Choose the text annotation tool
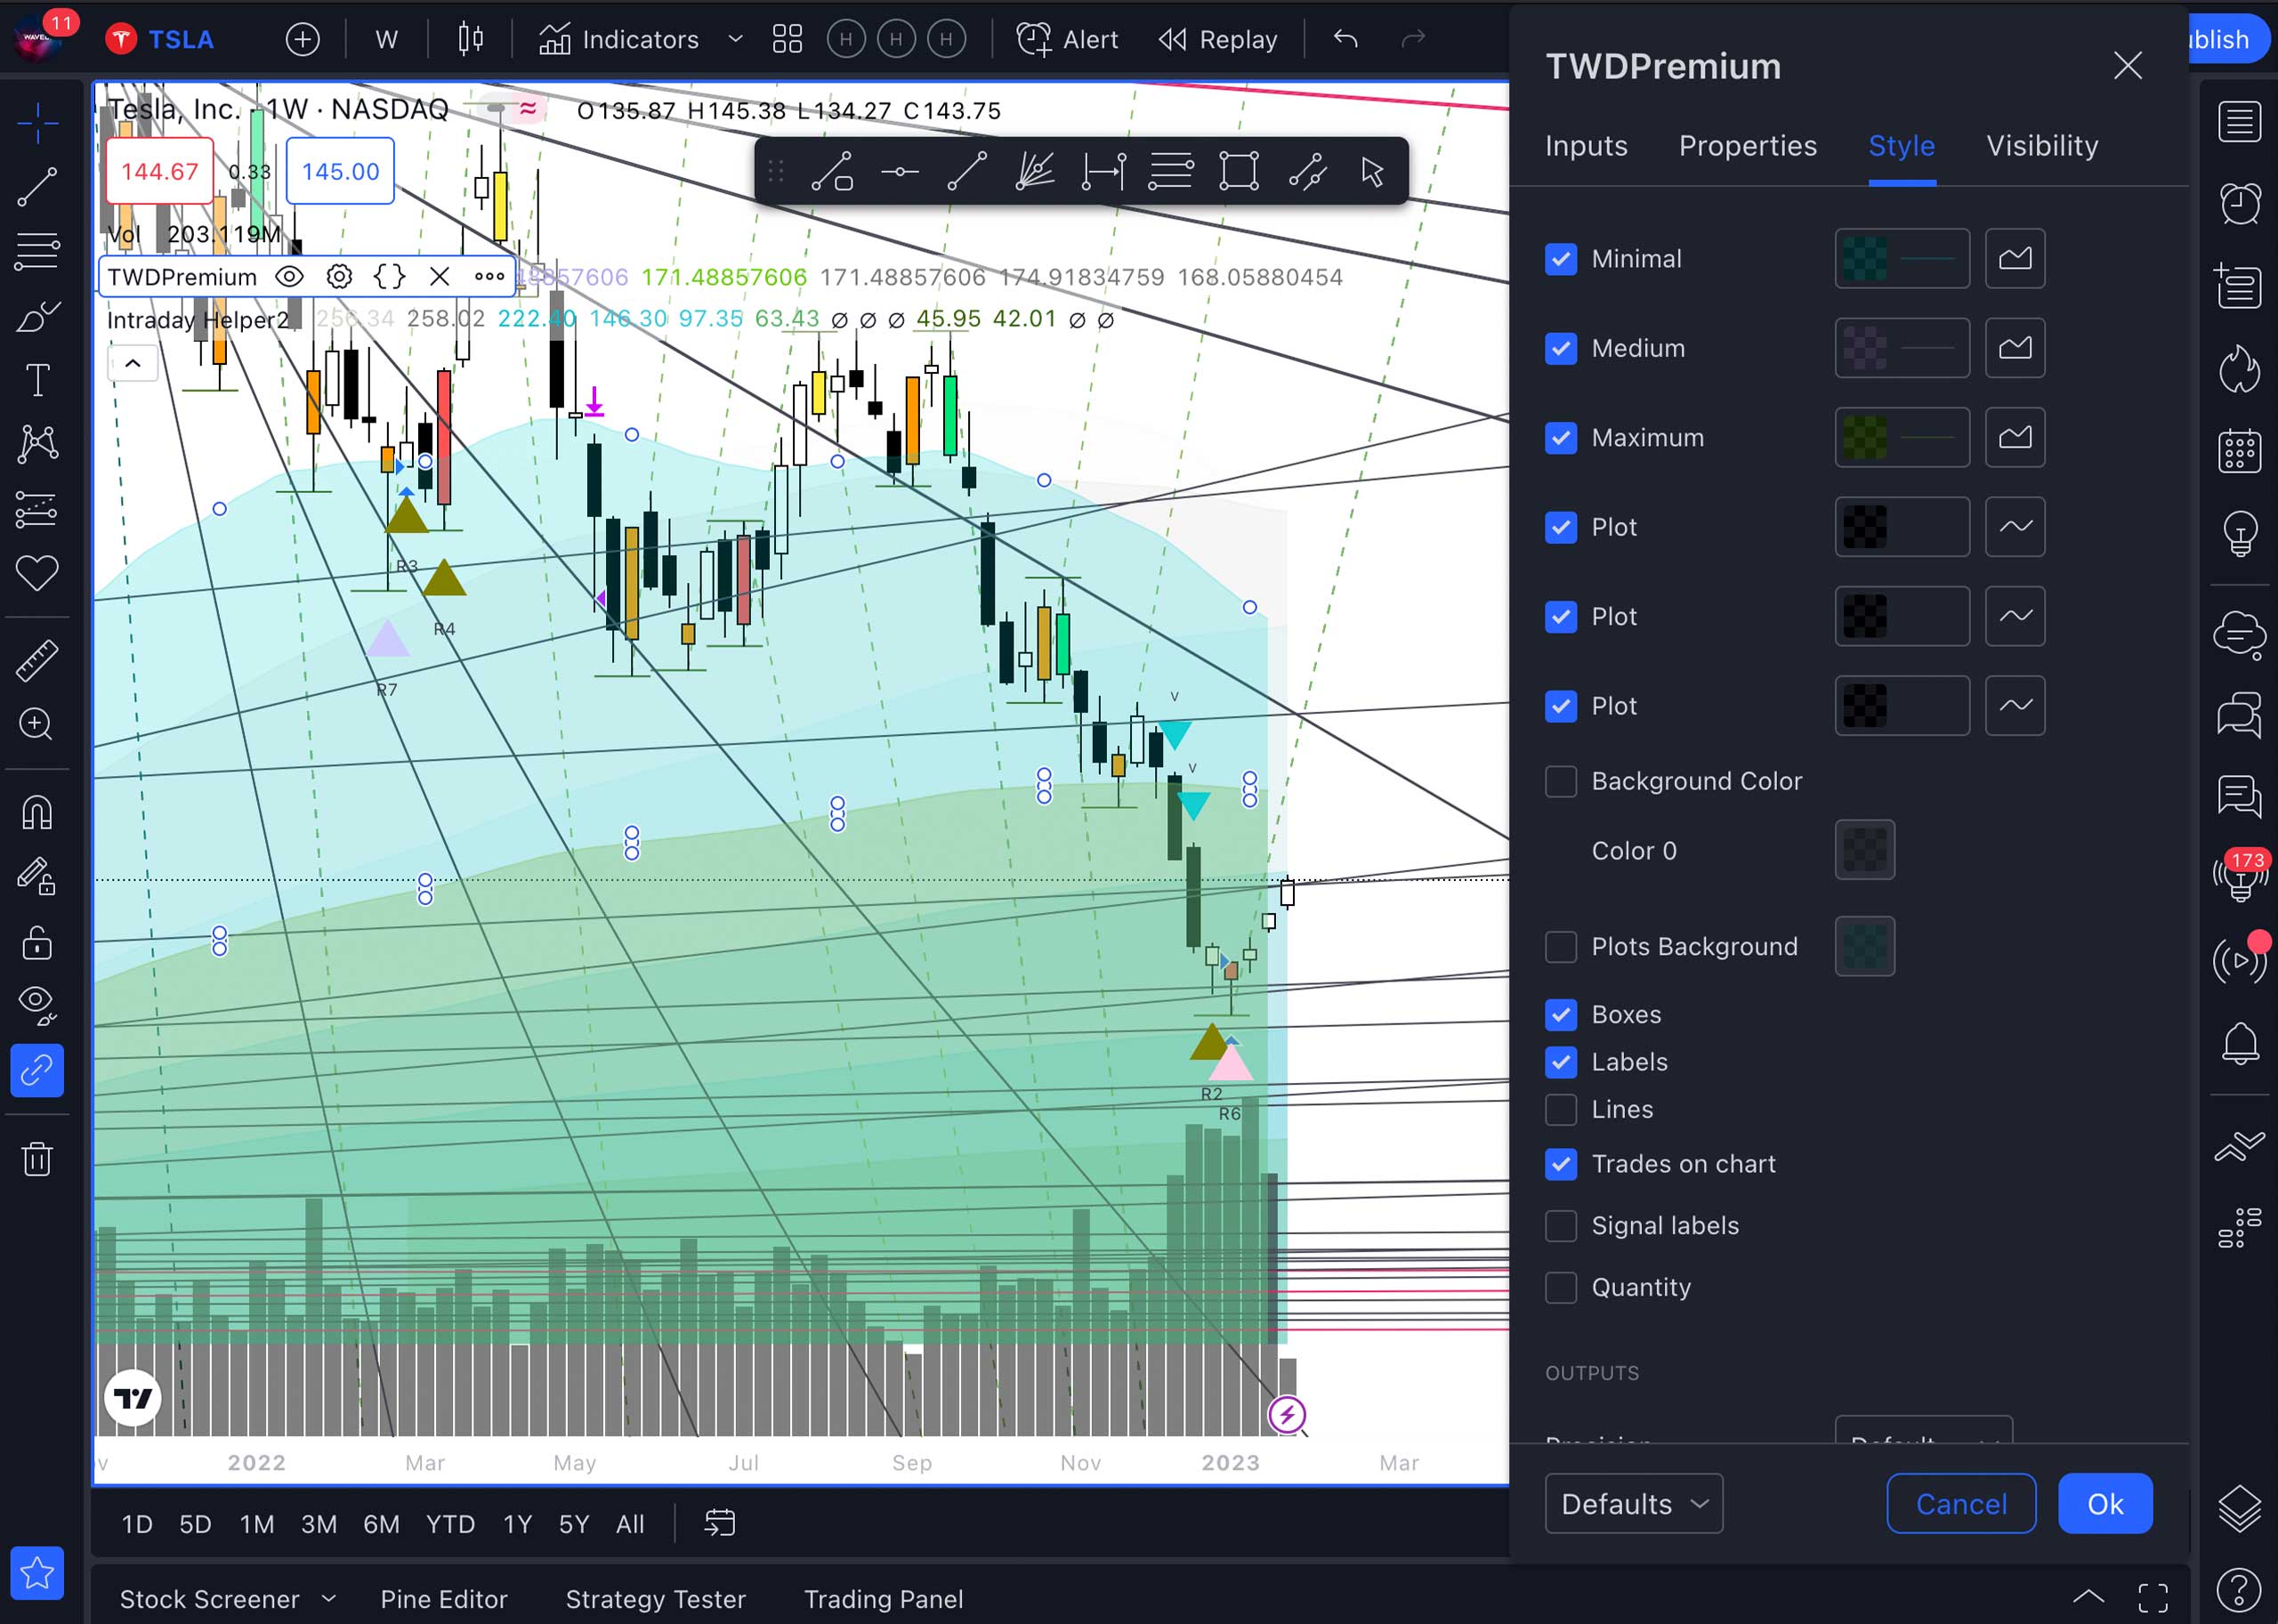 38,380
